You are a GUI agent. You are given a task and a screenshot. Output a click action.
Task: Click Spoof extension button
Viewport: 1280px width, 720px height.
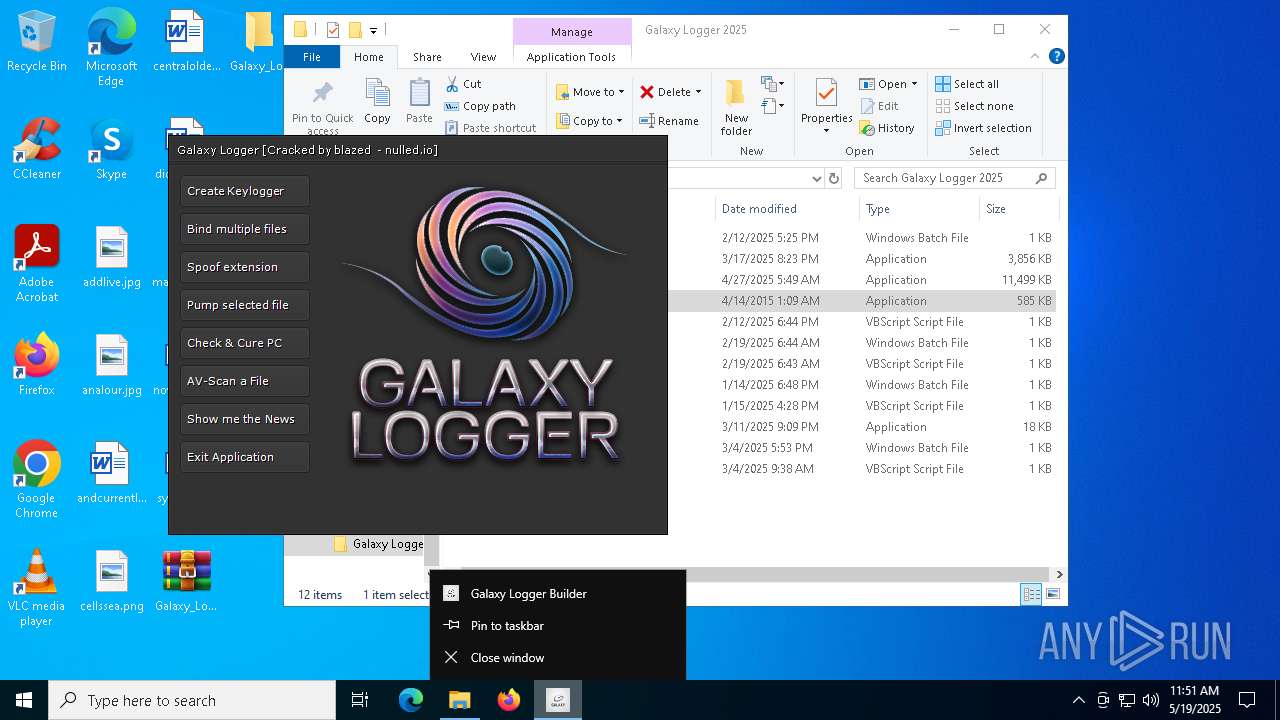(x=245, y=267)
